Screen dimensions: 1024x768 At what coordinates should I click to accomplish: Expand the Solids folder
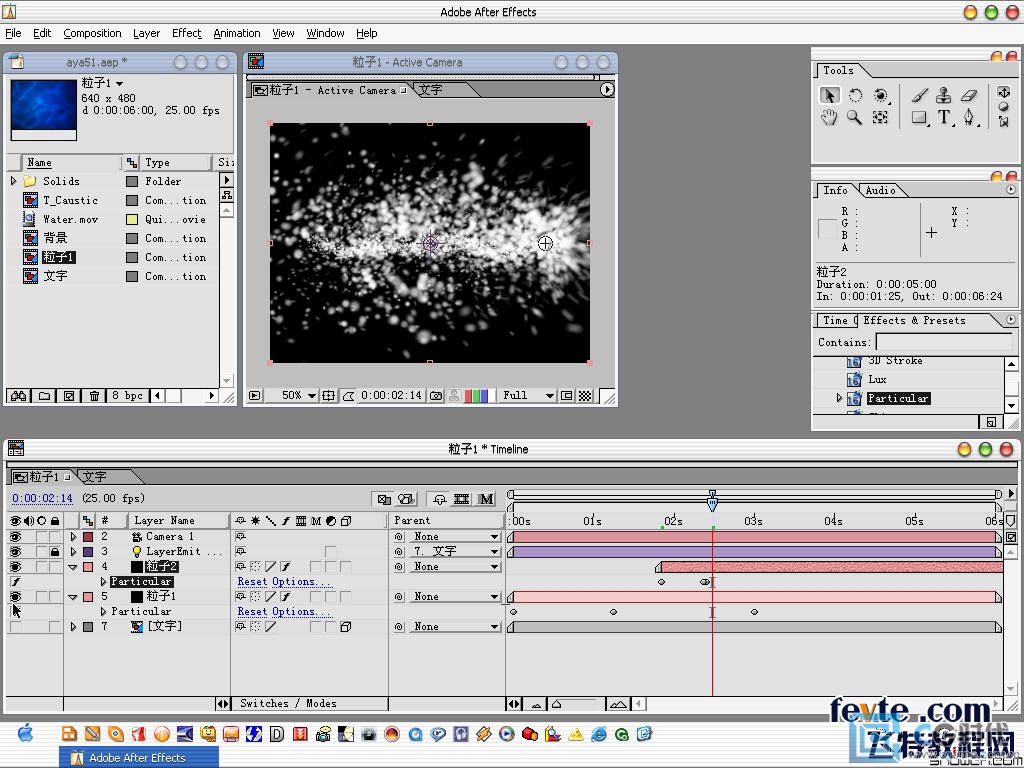[x=13, y=181]
